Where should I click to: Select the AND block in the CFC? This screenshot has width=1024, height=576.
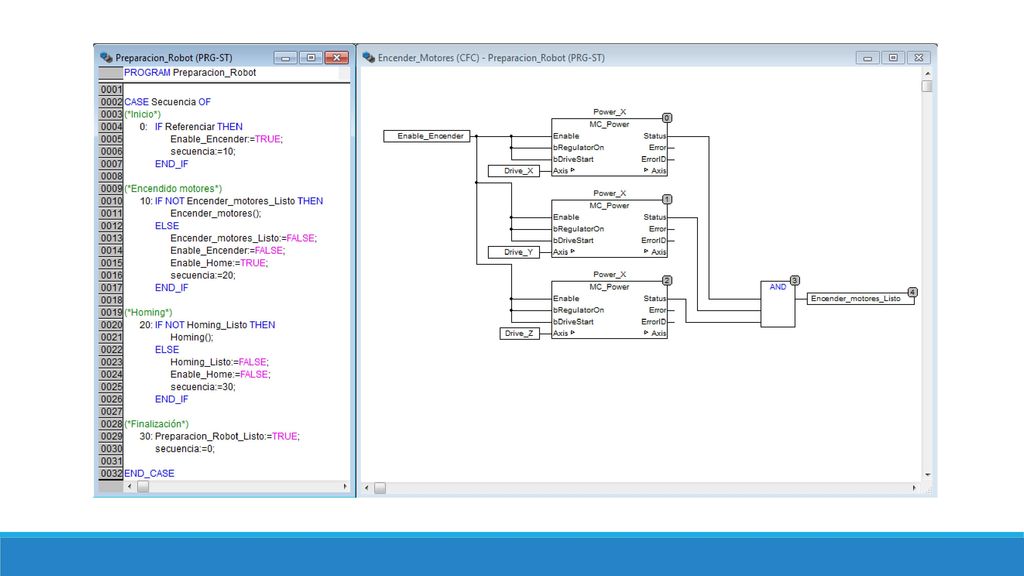coord(778,304)
